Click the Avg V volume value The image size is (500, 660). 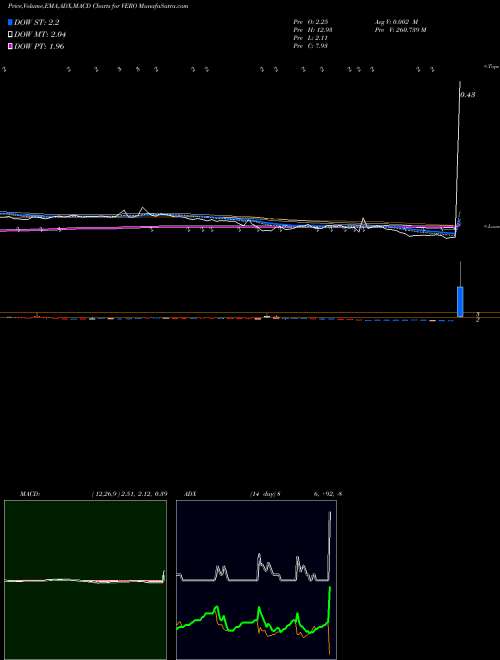click(x=396, y=22)
